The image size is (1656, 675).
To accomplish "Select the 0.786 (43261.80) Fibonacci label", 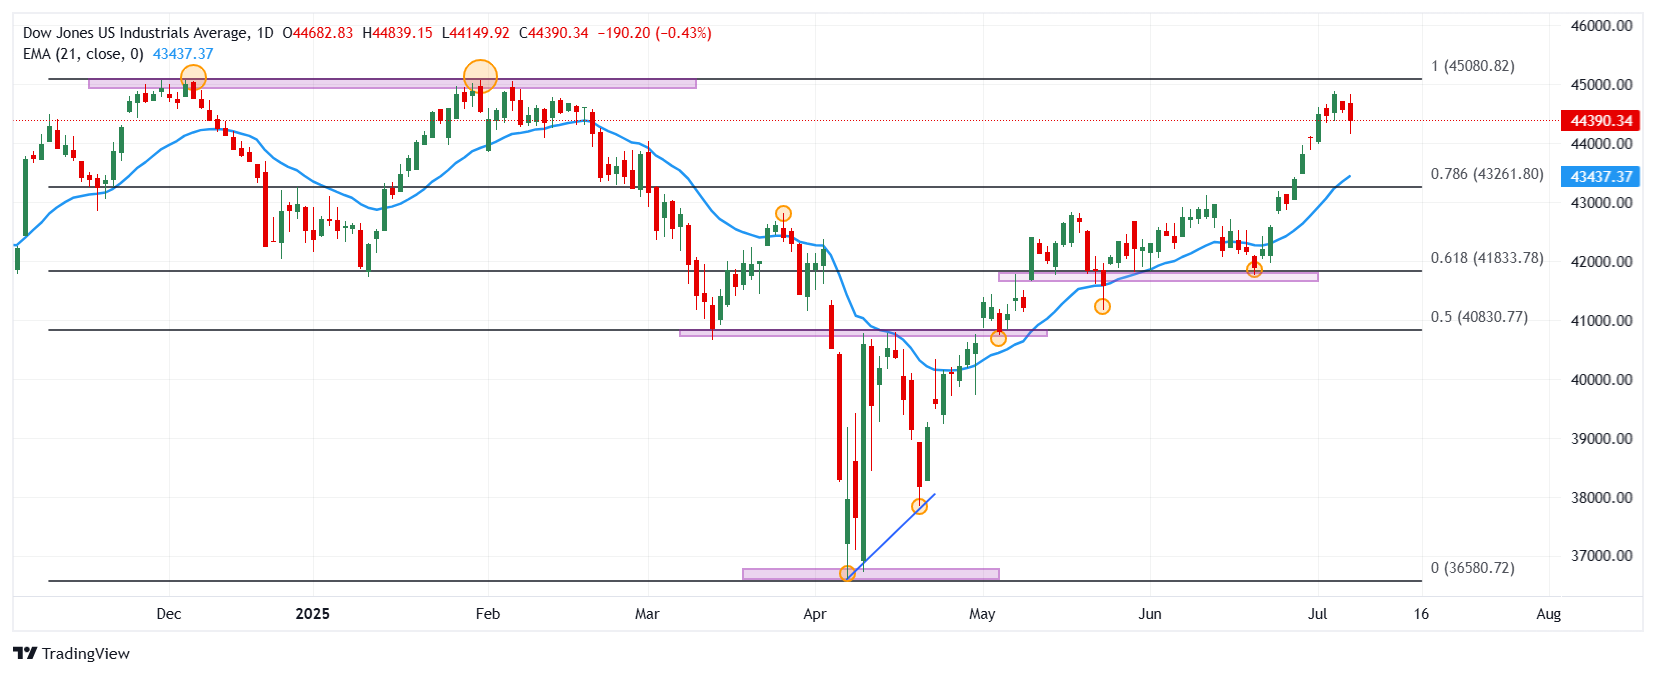I will (1487, 174).
